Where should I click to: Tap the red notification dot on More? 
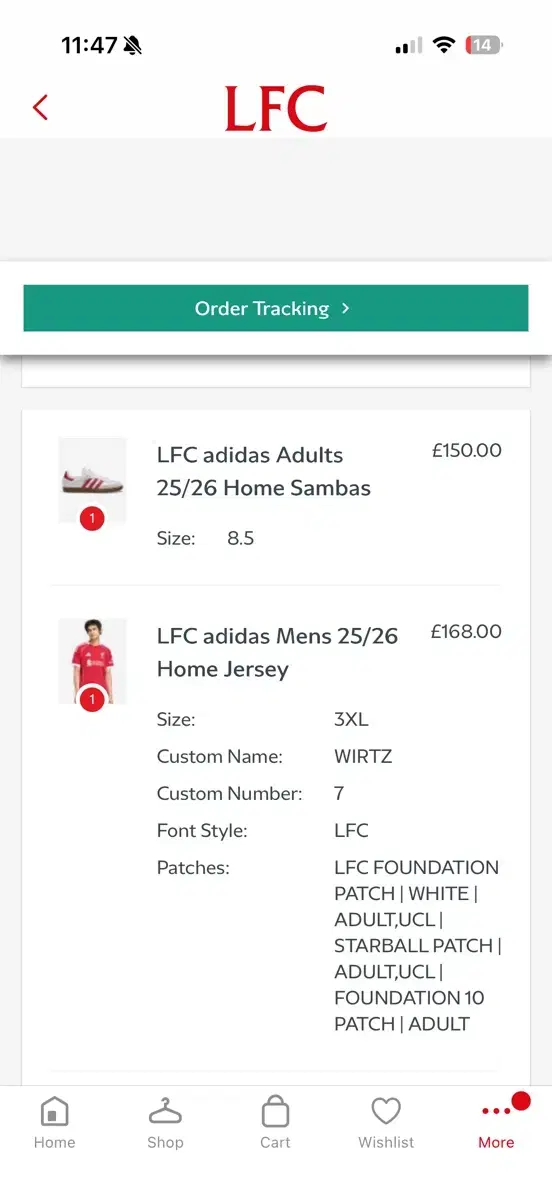click(520, 1101)
